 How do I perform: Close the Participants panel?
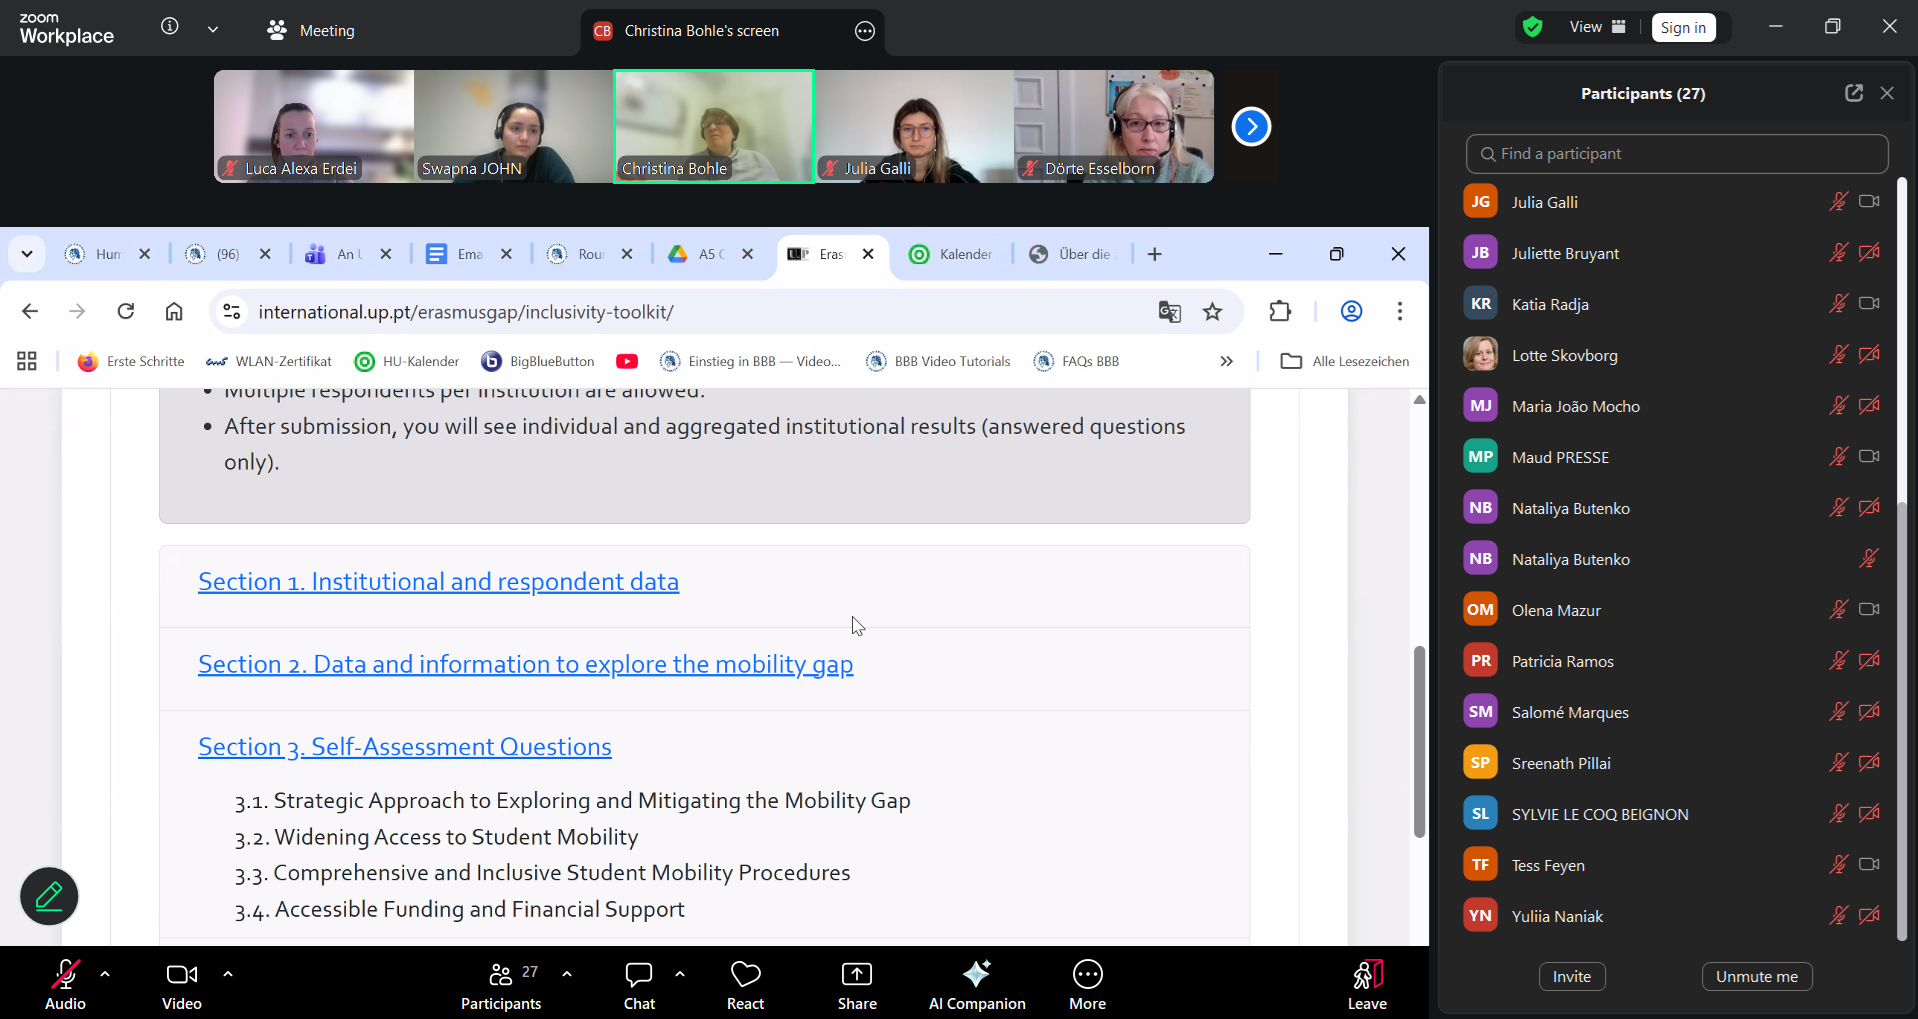(1887, 93)
